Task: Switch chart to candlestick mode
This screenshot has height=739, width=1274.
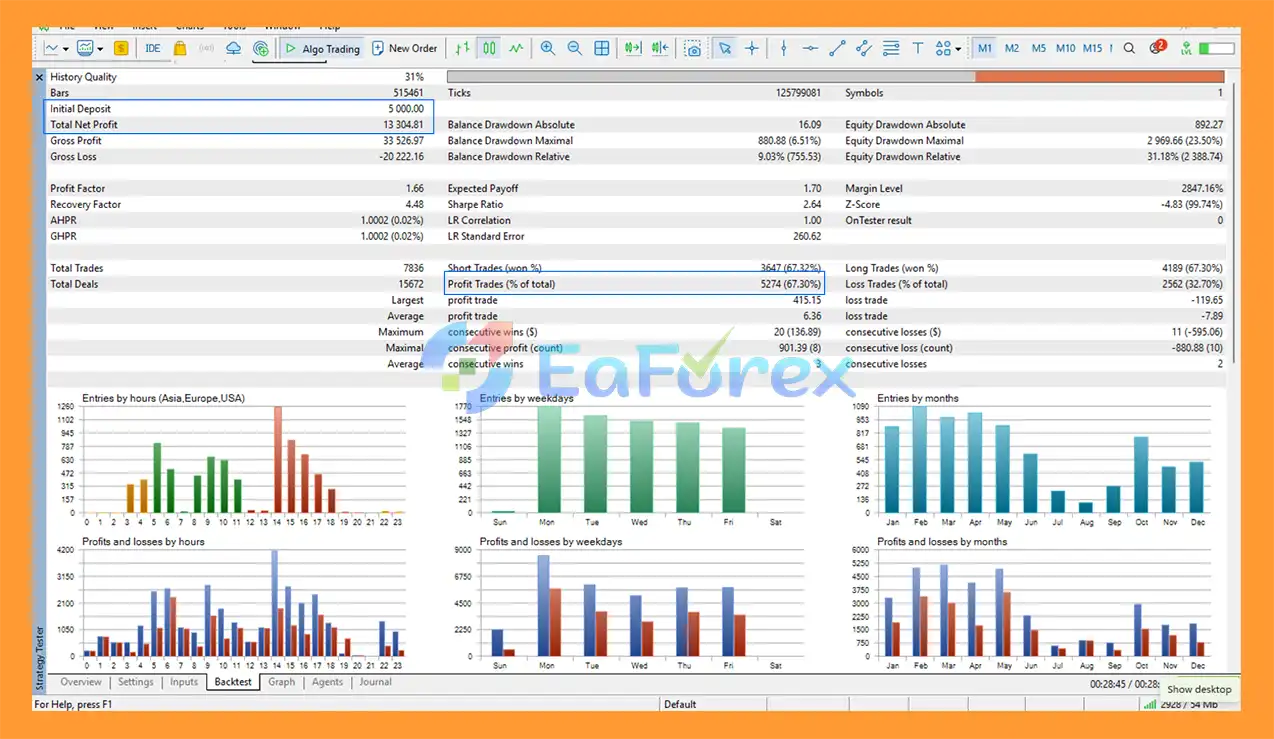Action: click(489, 48)
